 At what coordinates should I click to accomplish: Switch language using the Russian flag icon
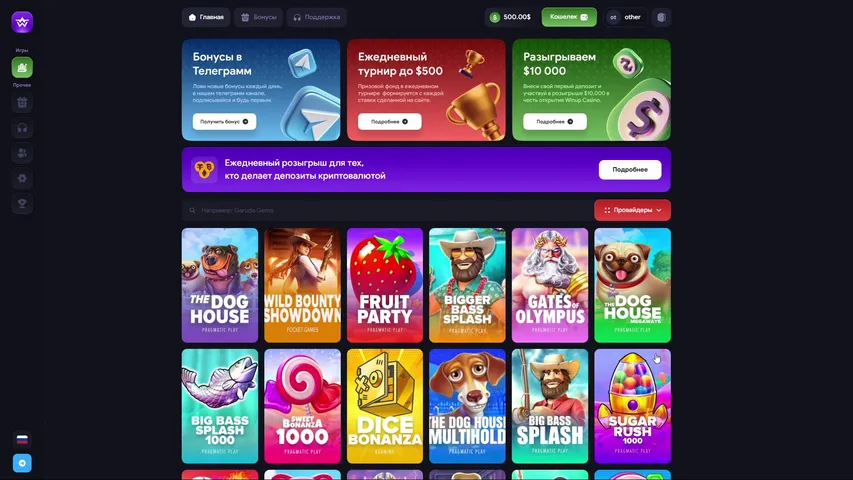point(22,439)
